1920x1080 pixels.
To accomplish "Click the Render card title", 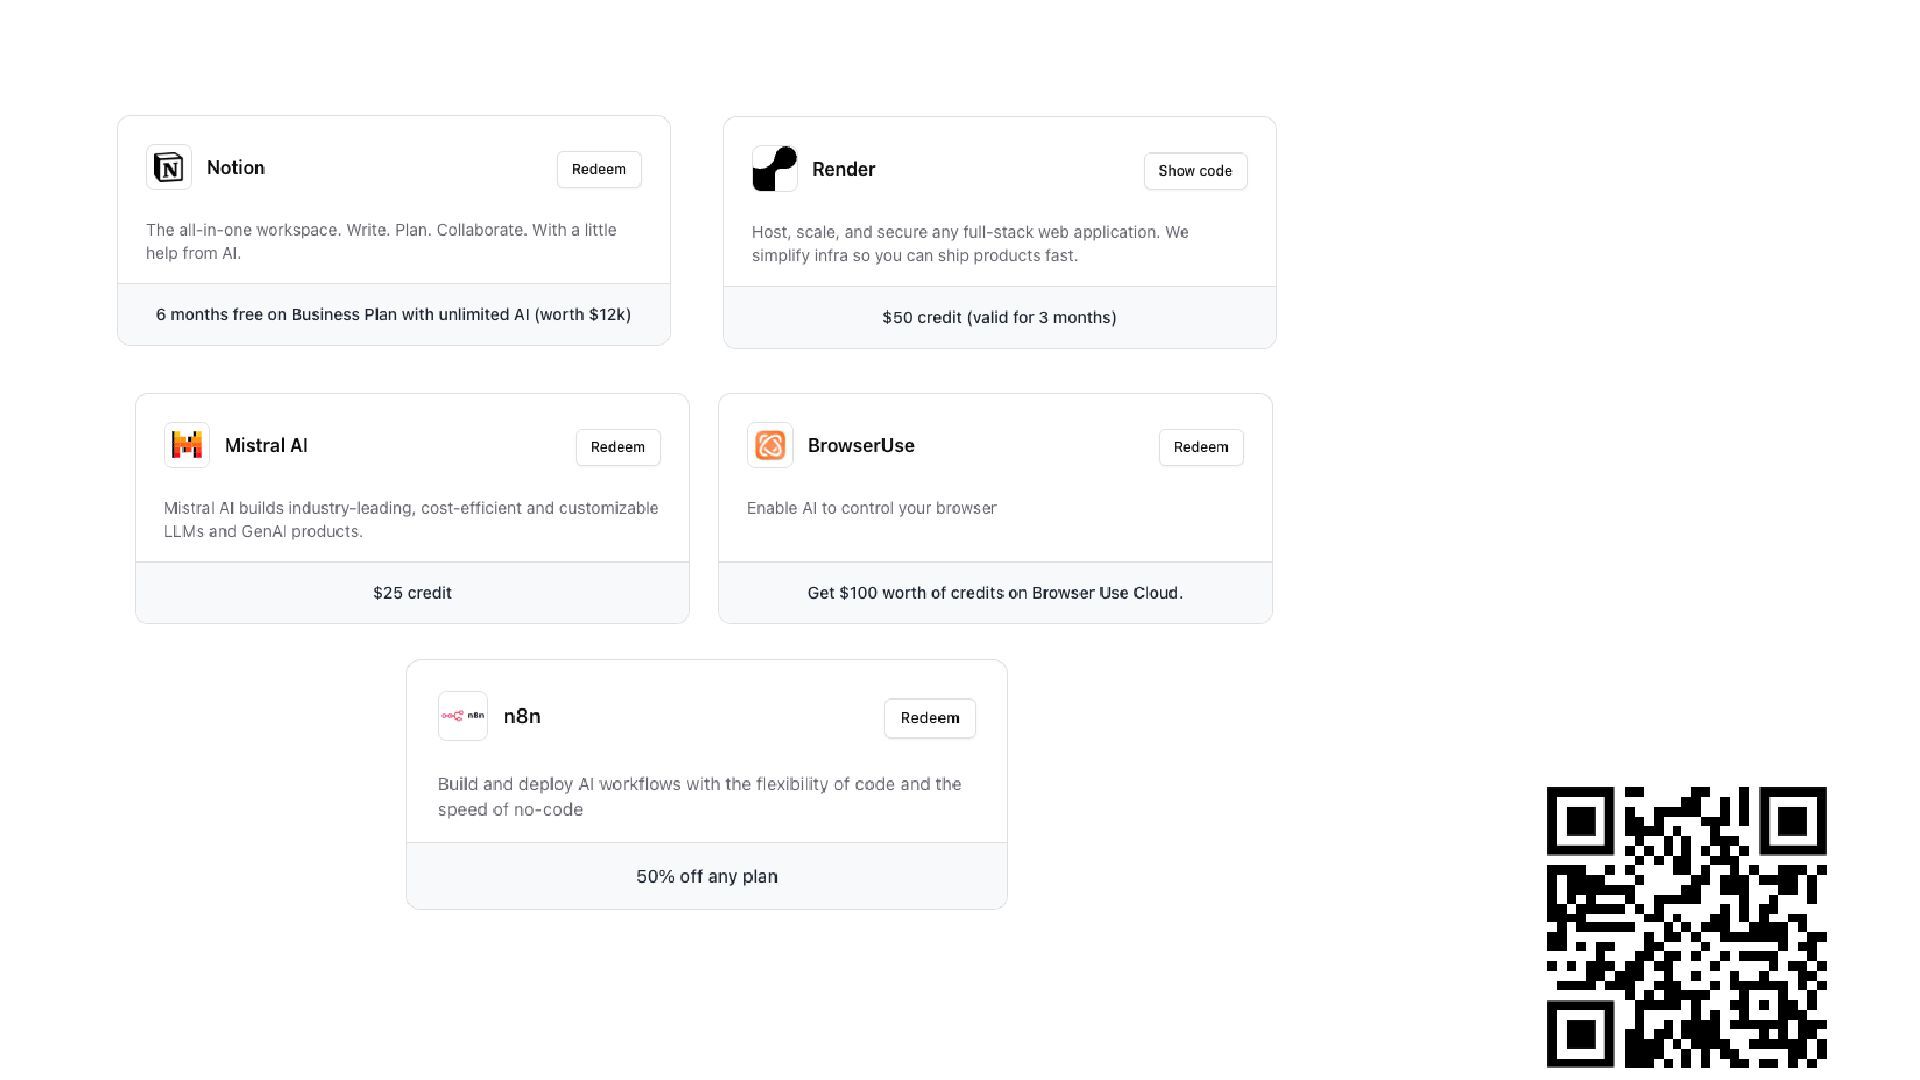I will [843, 170].
